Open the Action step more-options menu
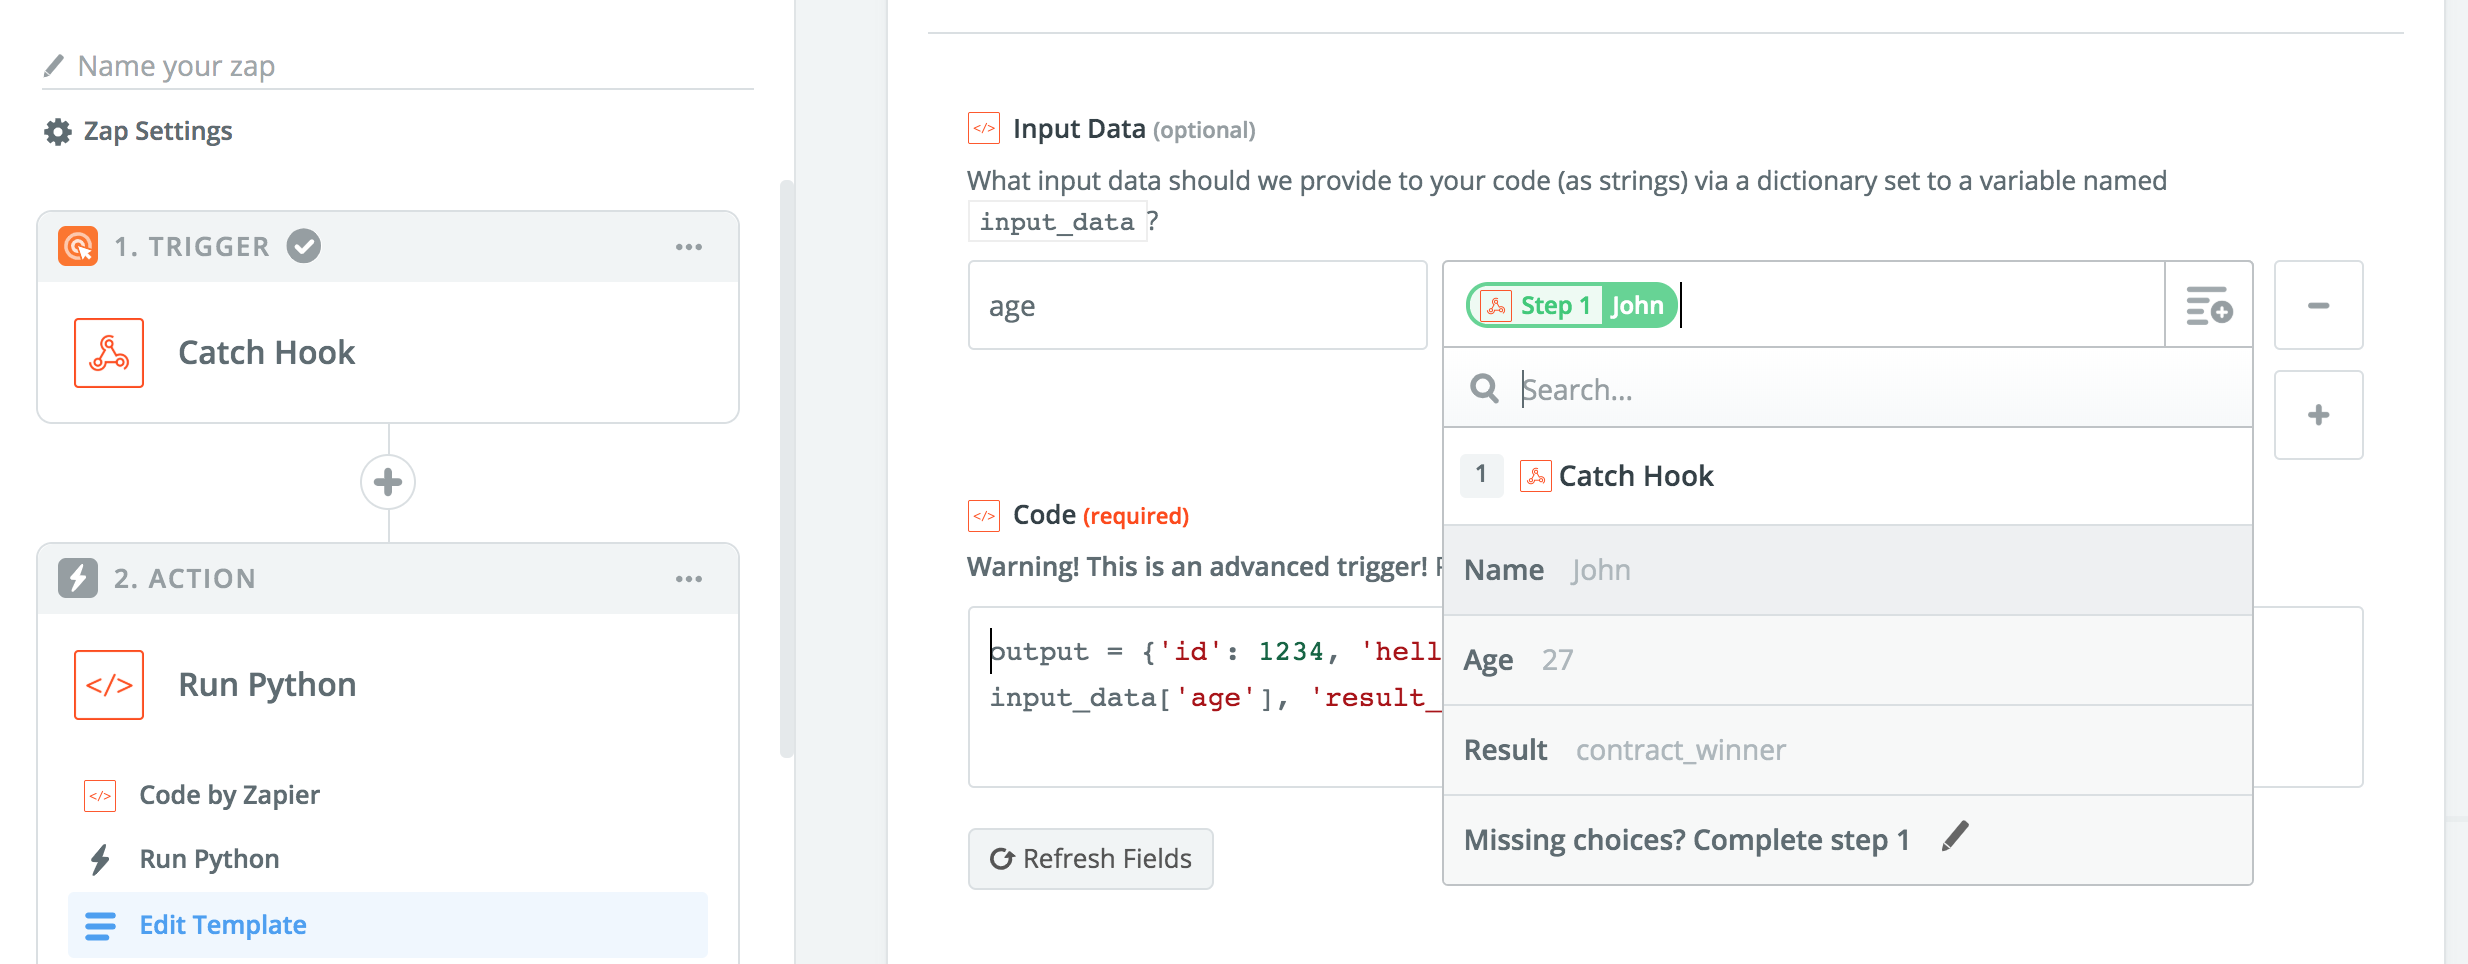Image resolution: width=2468 pixels, height=964 pixels. [689, 579]
